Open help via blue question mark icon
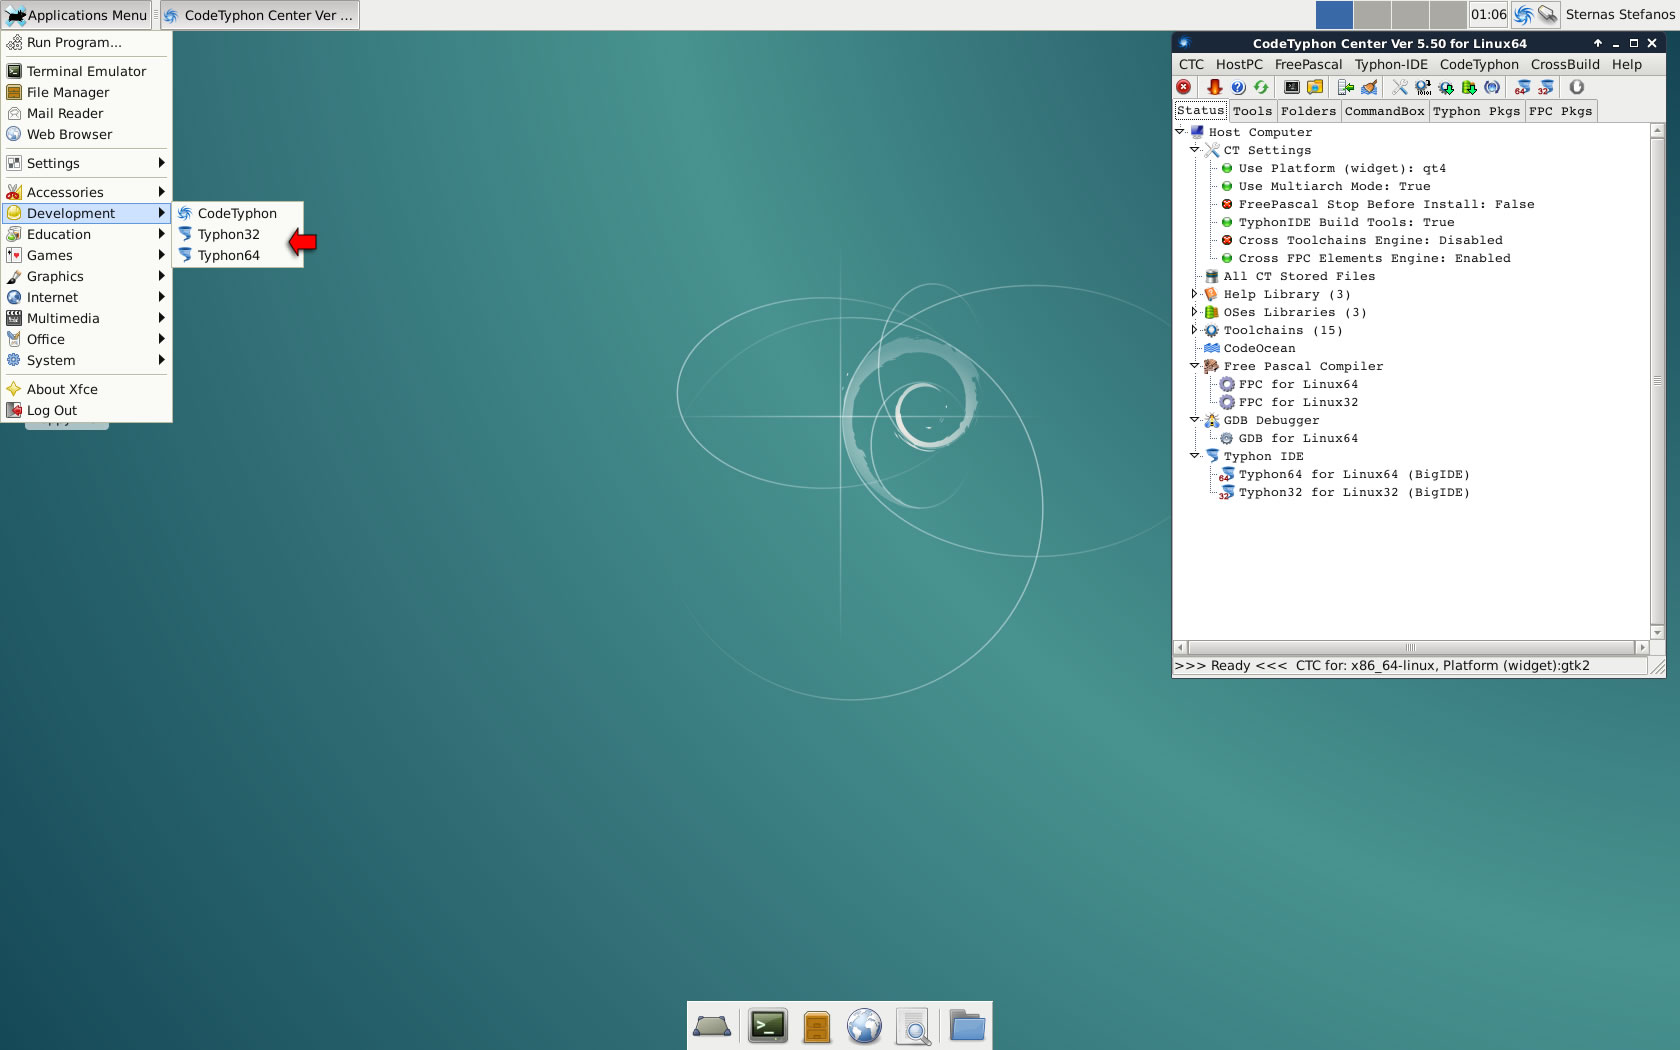Screen dimensions: 1680x1050 pyautogui.click(x=1238, y=87)
